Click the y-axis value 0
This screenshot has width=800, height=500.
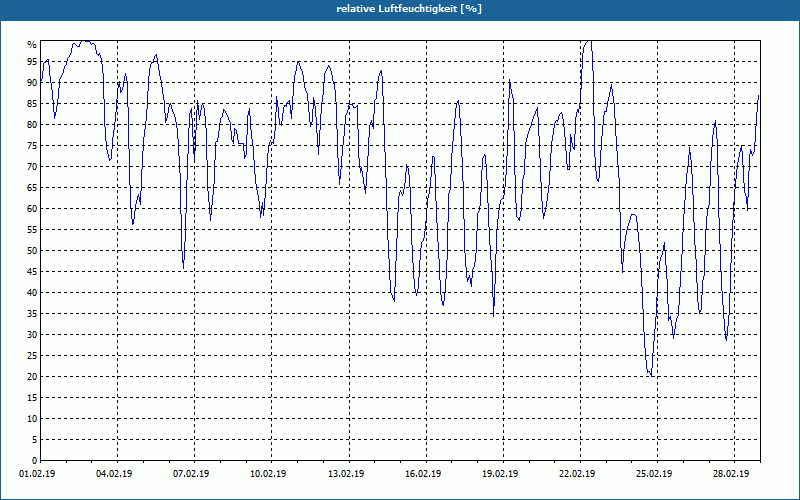tap(35, 461)
